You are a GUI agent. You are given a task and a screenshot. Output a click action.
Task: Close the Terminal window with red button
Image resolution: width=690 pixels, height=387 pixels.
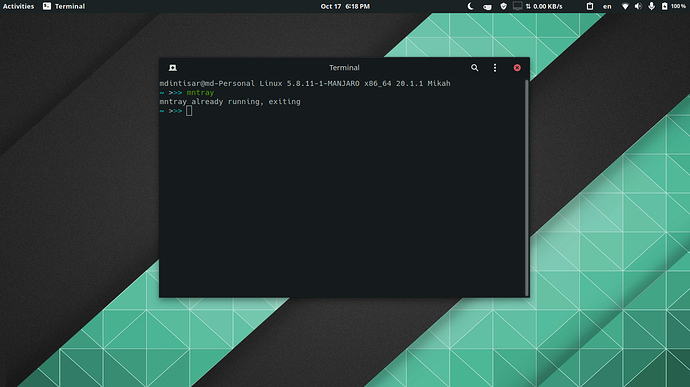click(517, 68)
